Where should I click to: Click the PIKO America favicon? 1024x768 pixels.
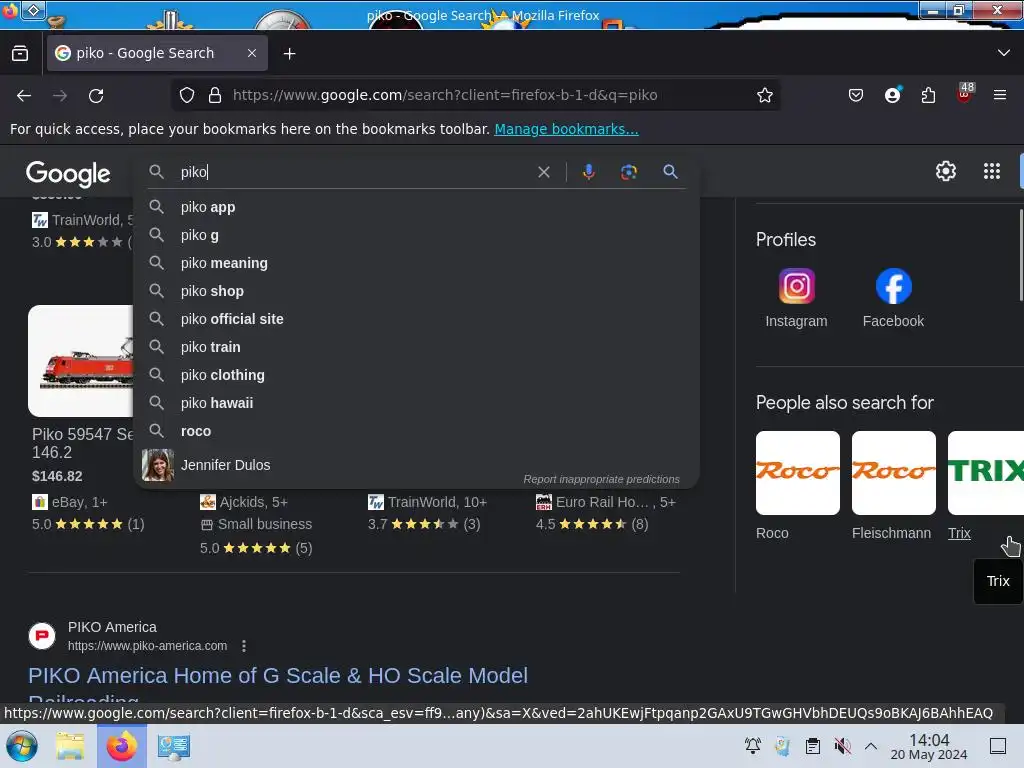click(42, 635)
